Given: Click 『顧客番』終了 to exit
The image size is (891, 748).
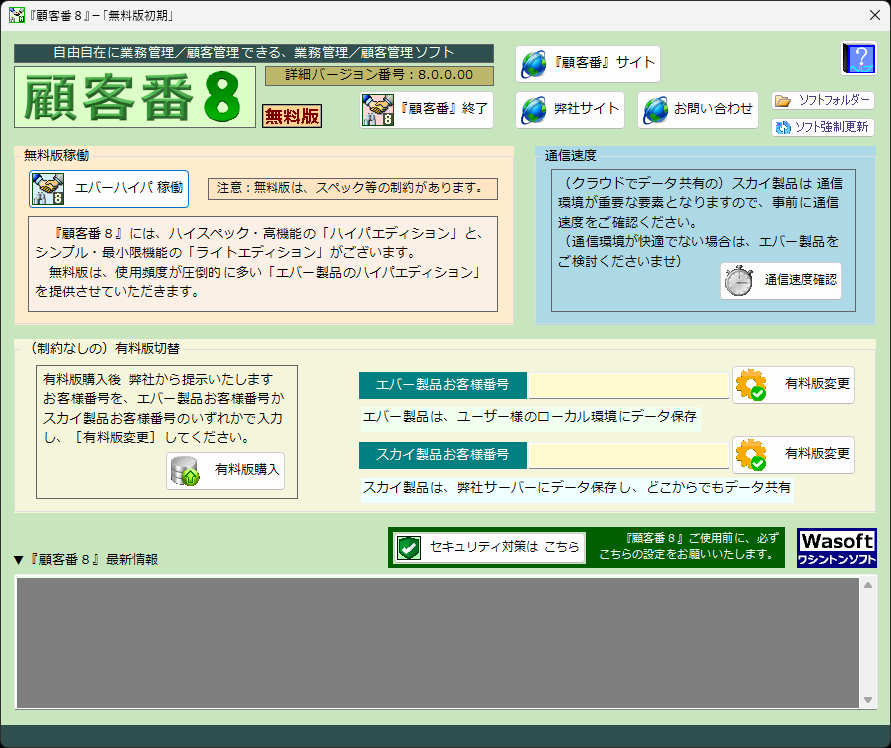Looking at the screenshot, I should pos(426,110).
